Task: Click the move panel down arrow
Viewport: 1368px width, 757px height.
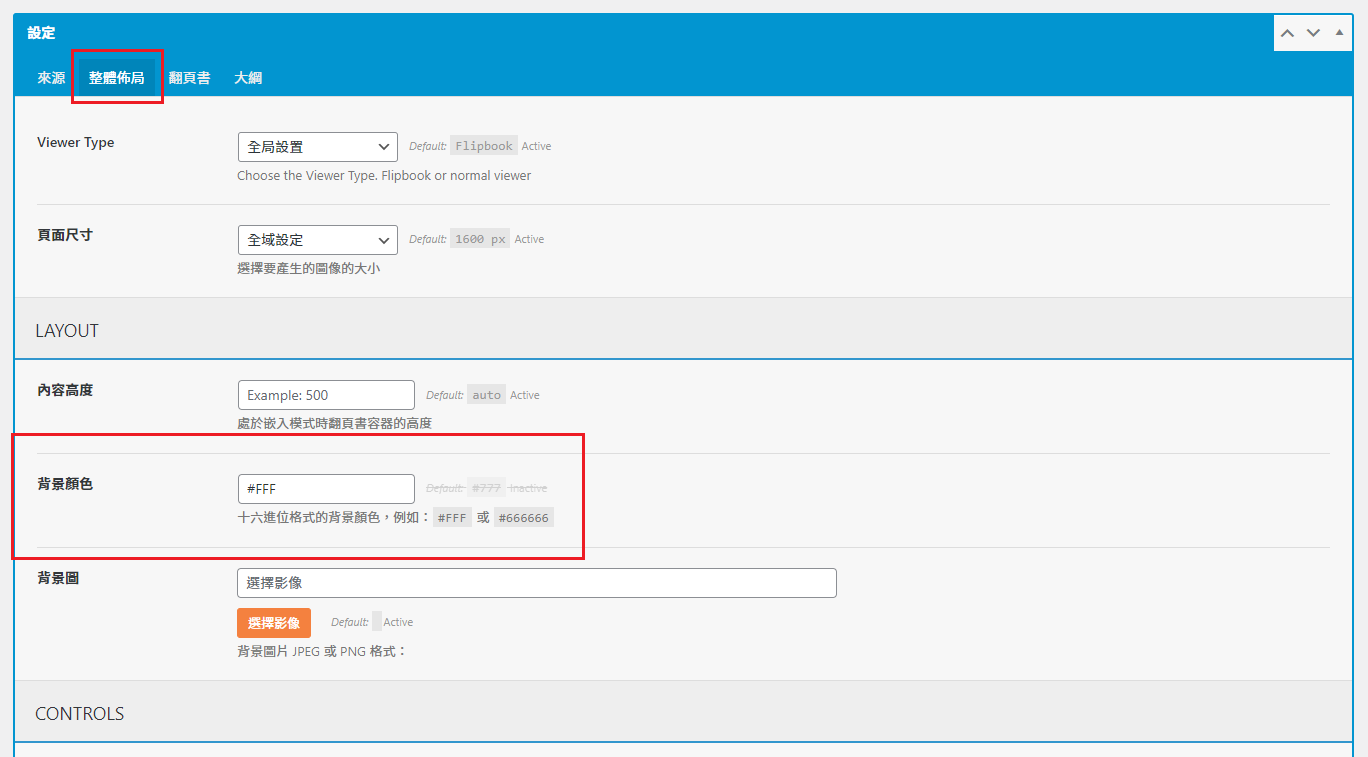Action: tap(1313, 33)
